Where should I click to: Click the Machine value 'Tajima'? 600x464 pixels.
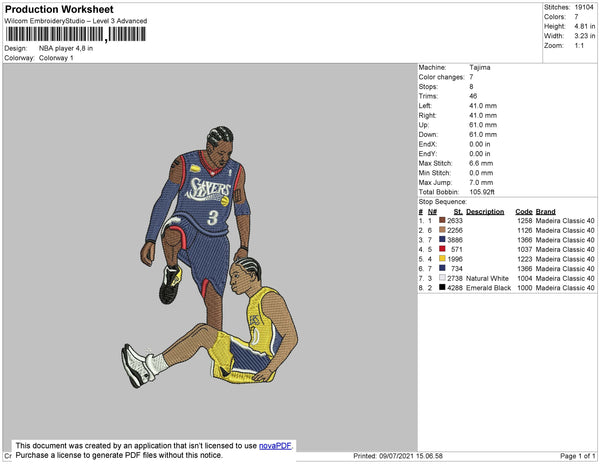tap(480, 67)
